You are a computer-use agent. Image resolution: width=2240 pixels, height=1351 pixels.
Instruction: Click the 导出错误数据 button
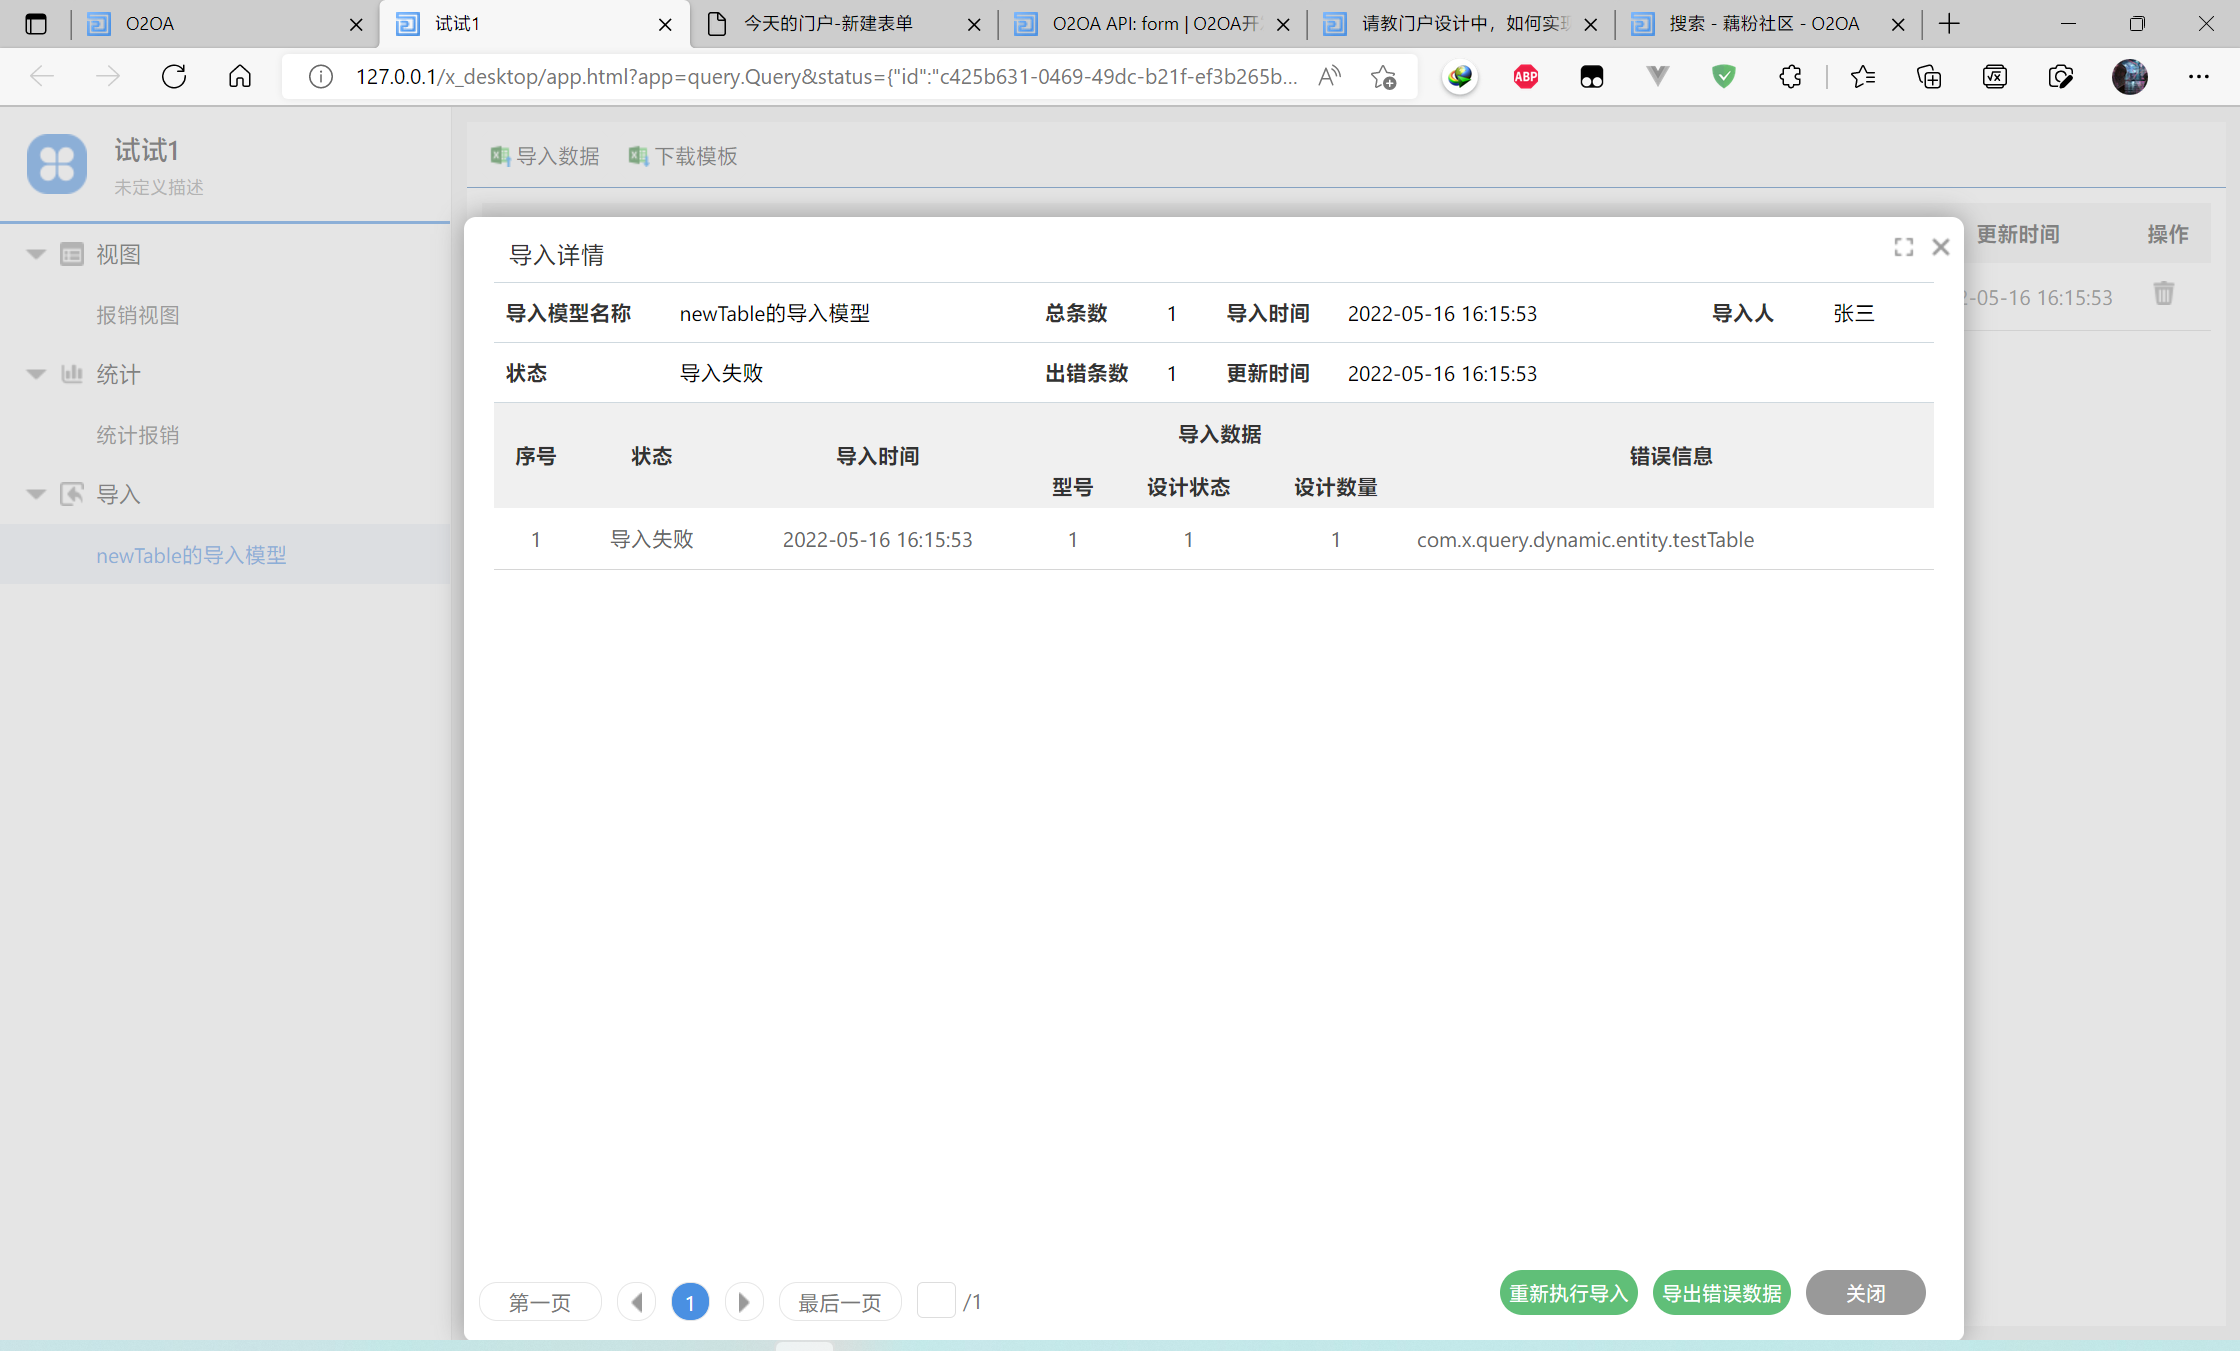(x=1721, y=1293)
